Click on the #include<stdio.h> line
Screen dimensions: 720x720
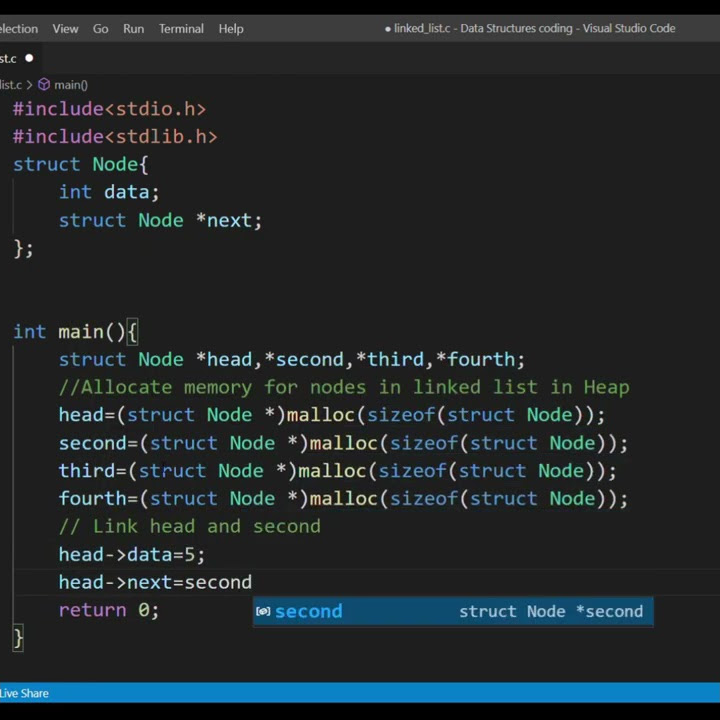pyautogui.click(x=109, y=109)
